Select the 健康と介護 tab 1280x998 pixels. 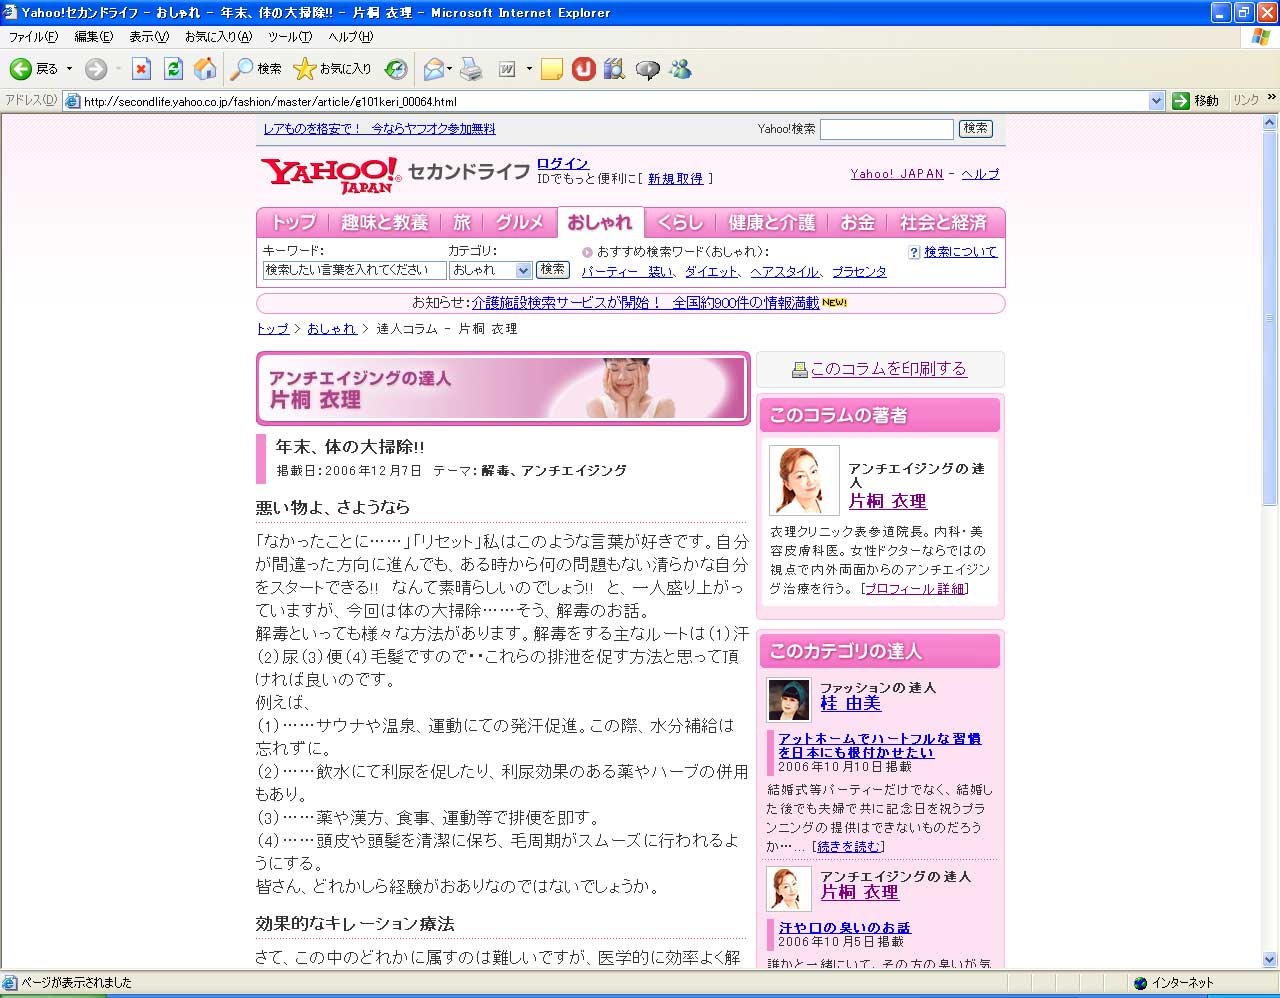pos(771,222)
